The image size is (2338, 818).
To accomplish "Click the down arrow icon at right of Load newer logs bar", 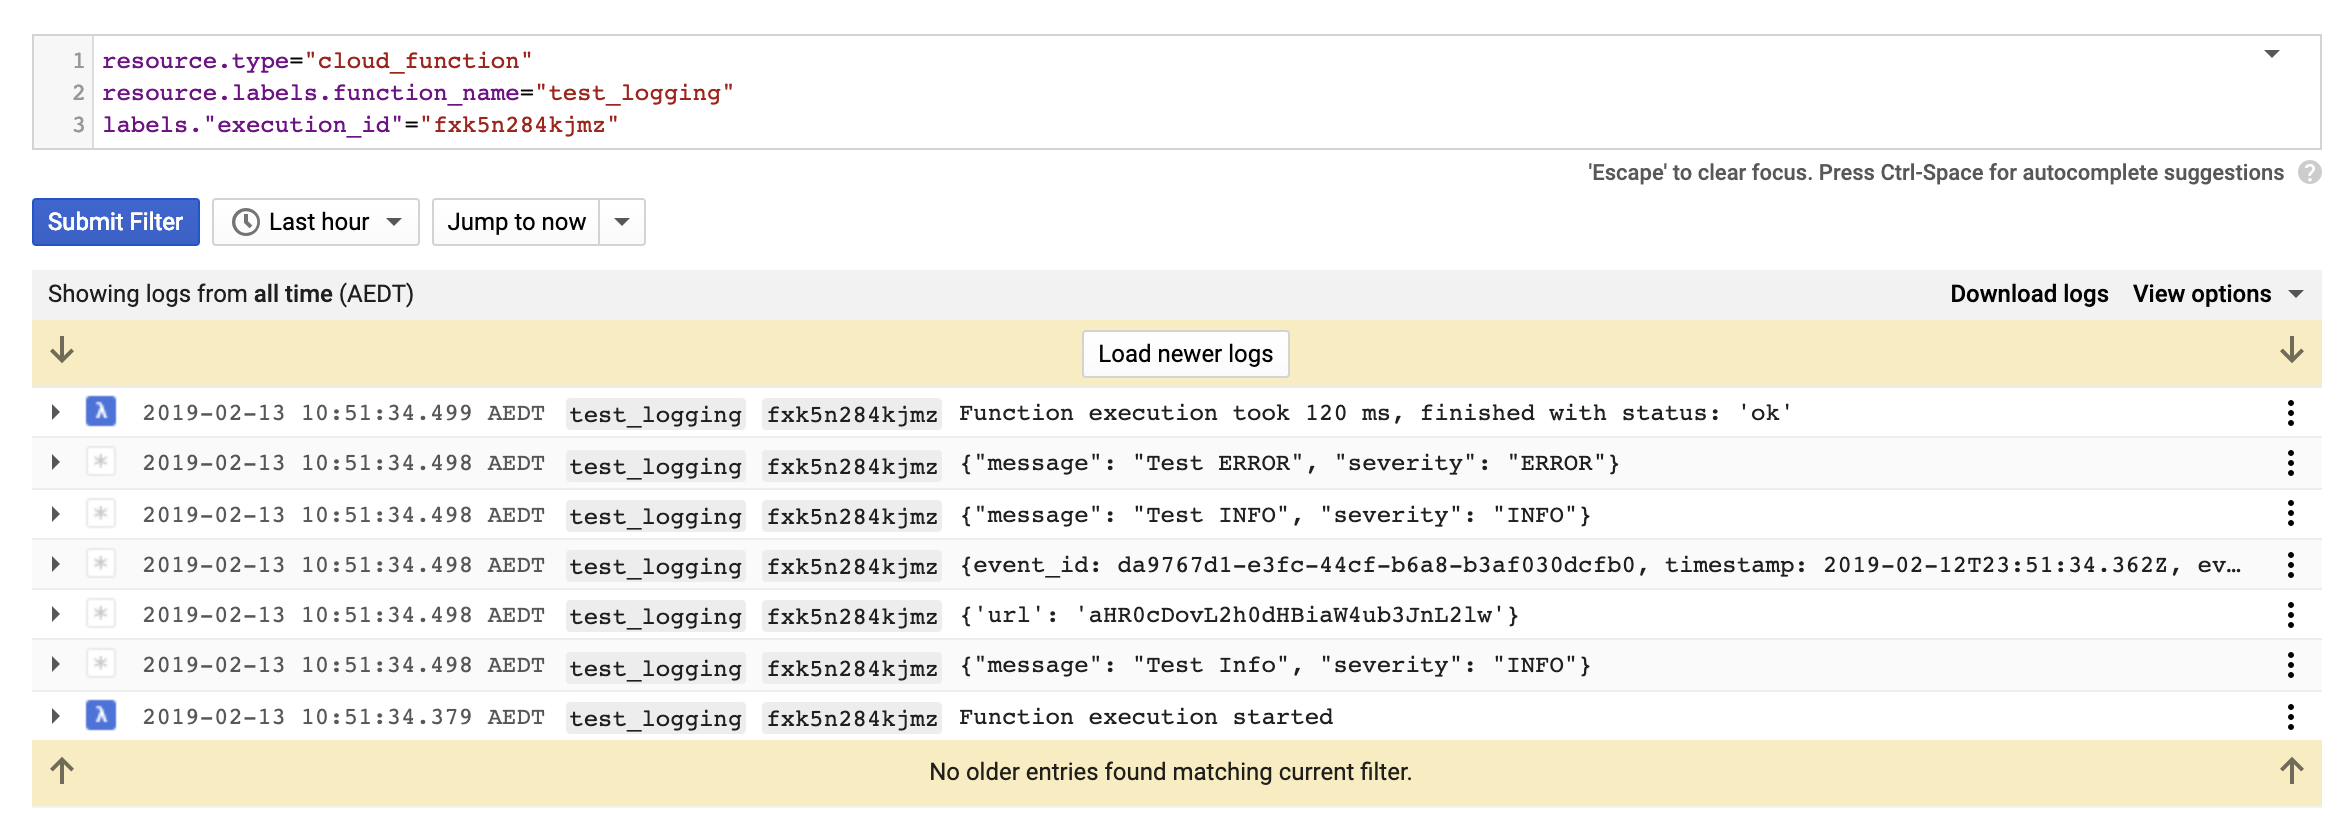I will (2291, 351).
